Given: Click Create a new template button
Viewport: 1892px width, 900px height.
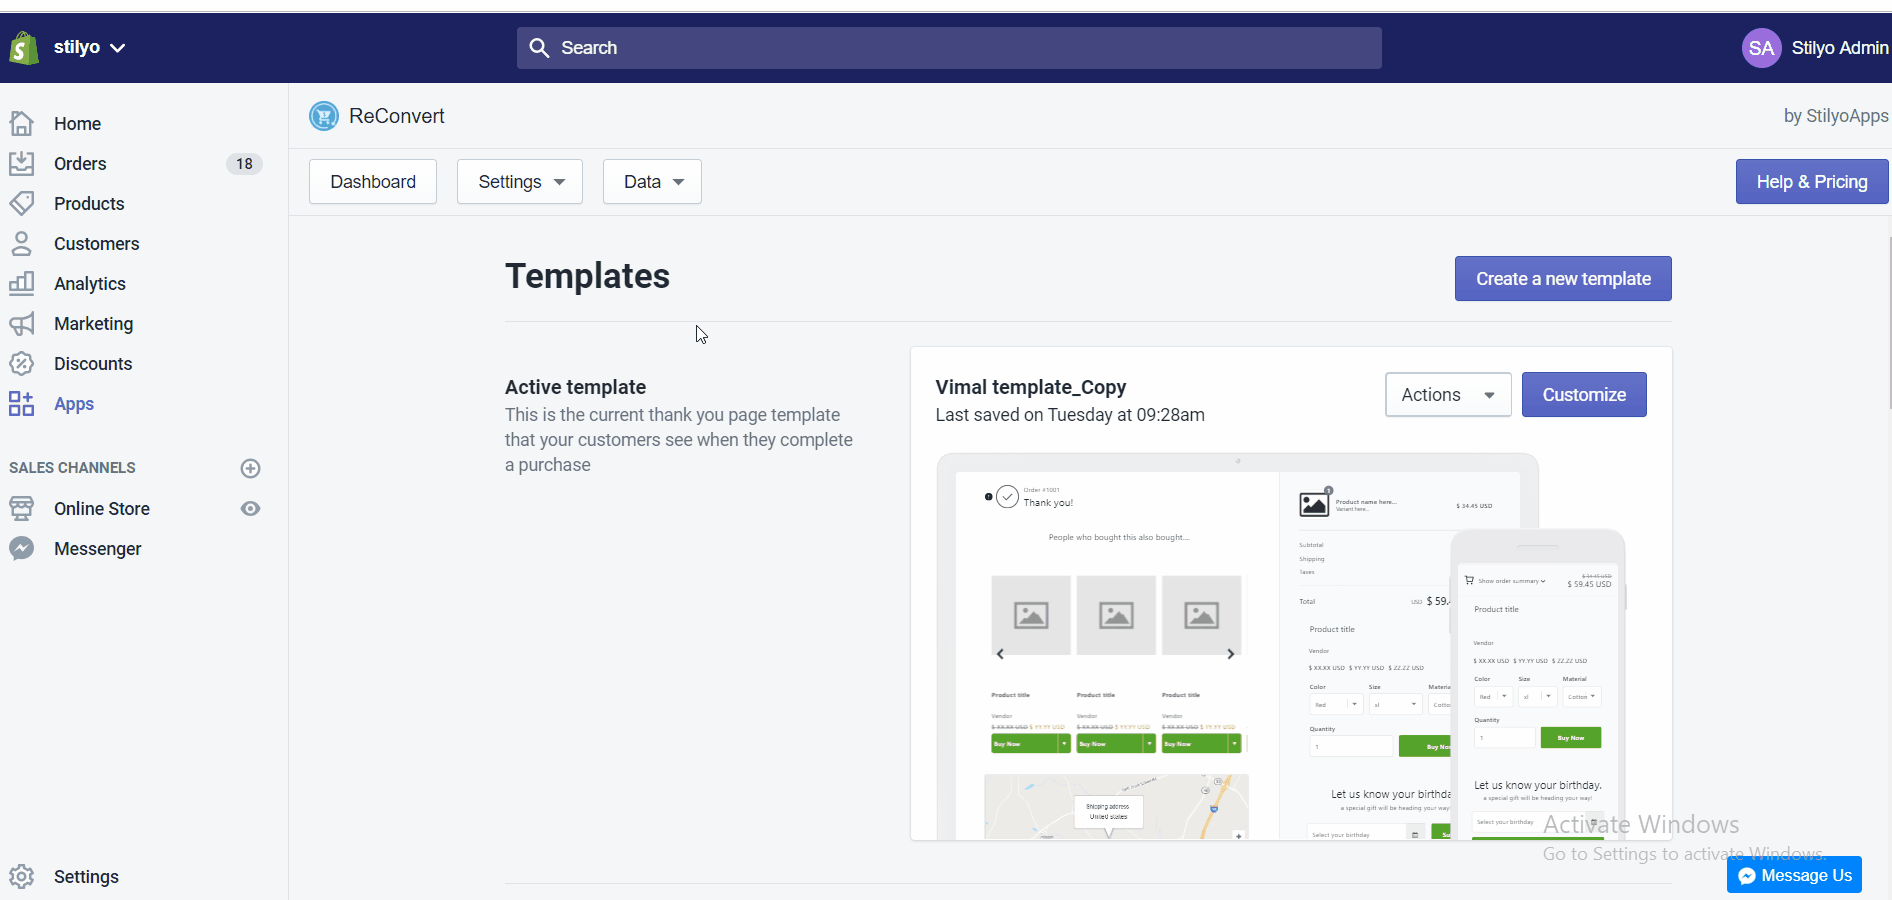Looking at the screenshot, I should (1563, 279).
